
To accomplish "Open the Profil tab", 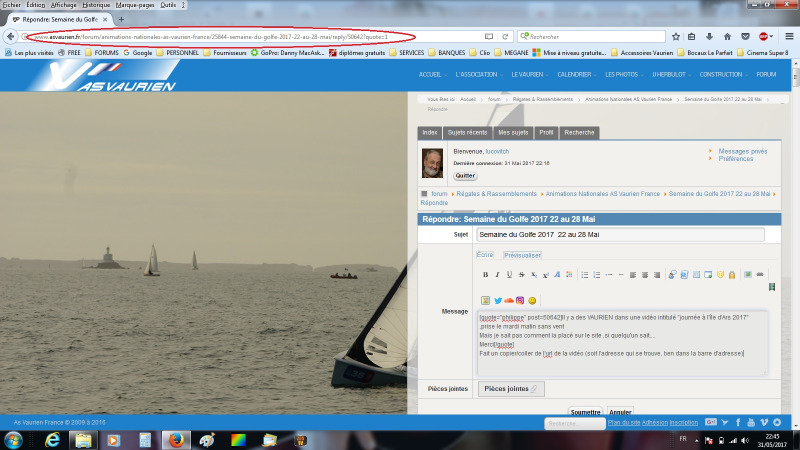I will [x=546, y=133].
